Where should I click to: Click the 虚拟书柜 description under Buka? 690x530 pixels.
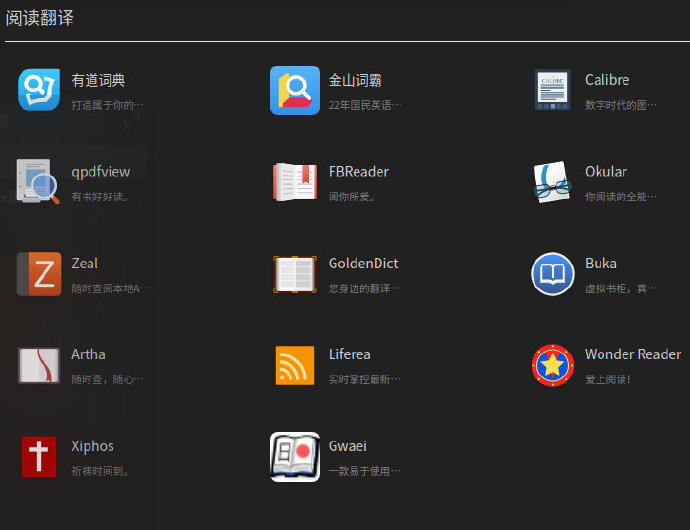pyautogui.click(x=620, y=289)
